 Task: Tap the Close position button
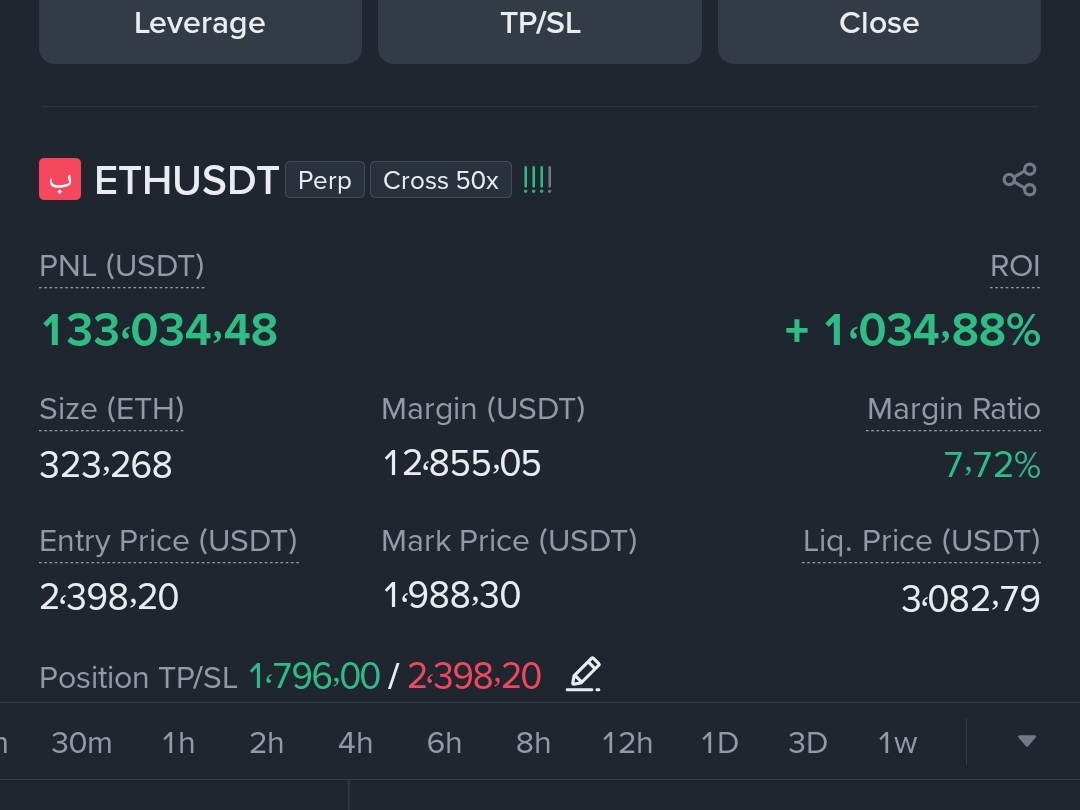pos(879,28)
